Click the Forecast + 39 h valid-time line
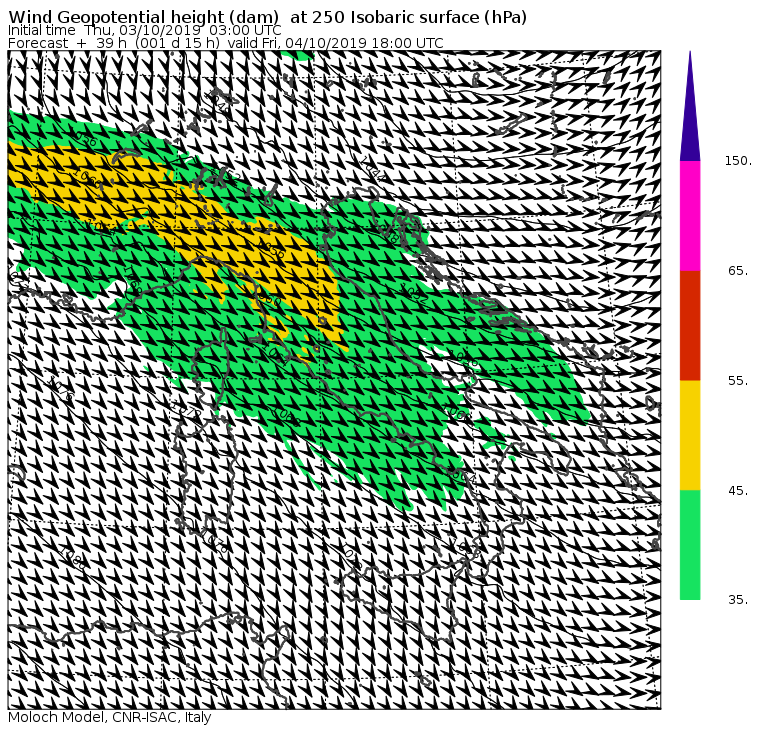This screenshot has height=731, width=760. pyautogui.click(x=226, y=43)
